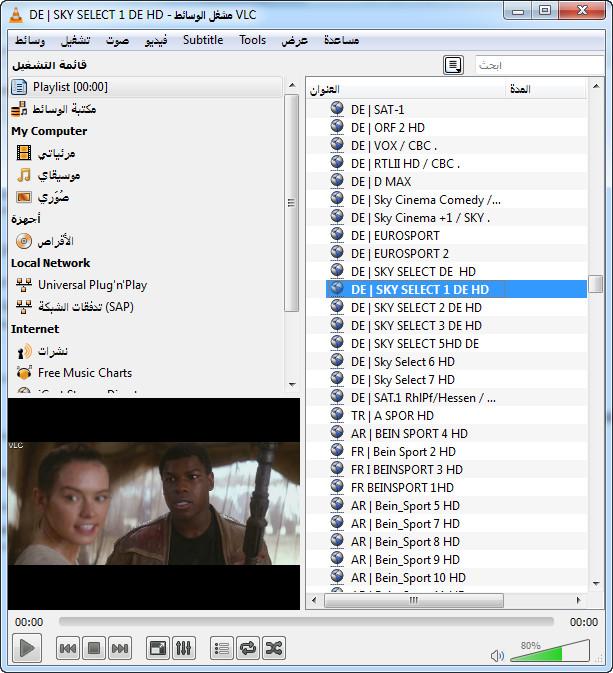Click globe icon beside DE | EUROSPORT

click(337, 234)
